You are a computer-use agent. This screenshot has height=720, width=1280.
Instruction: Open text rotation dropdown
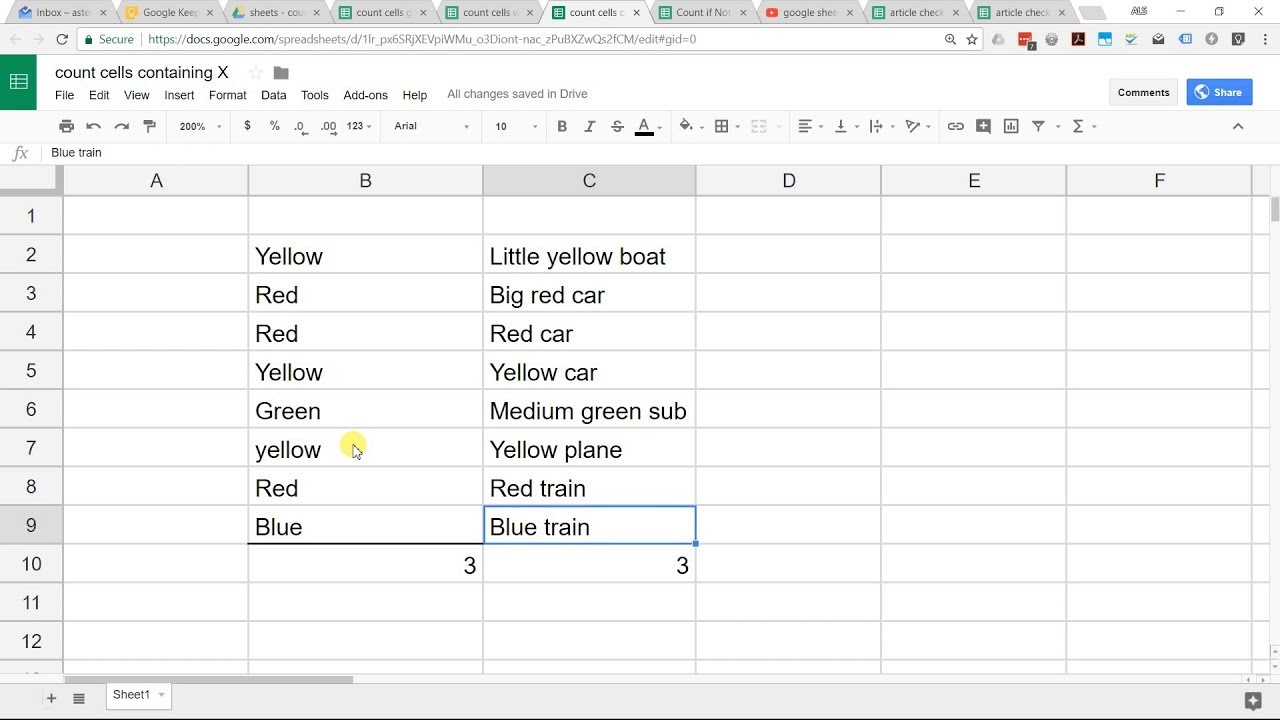[917, 126]
